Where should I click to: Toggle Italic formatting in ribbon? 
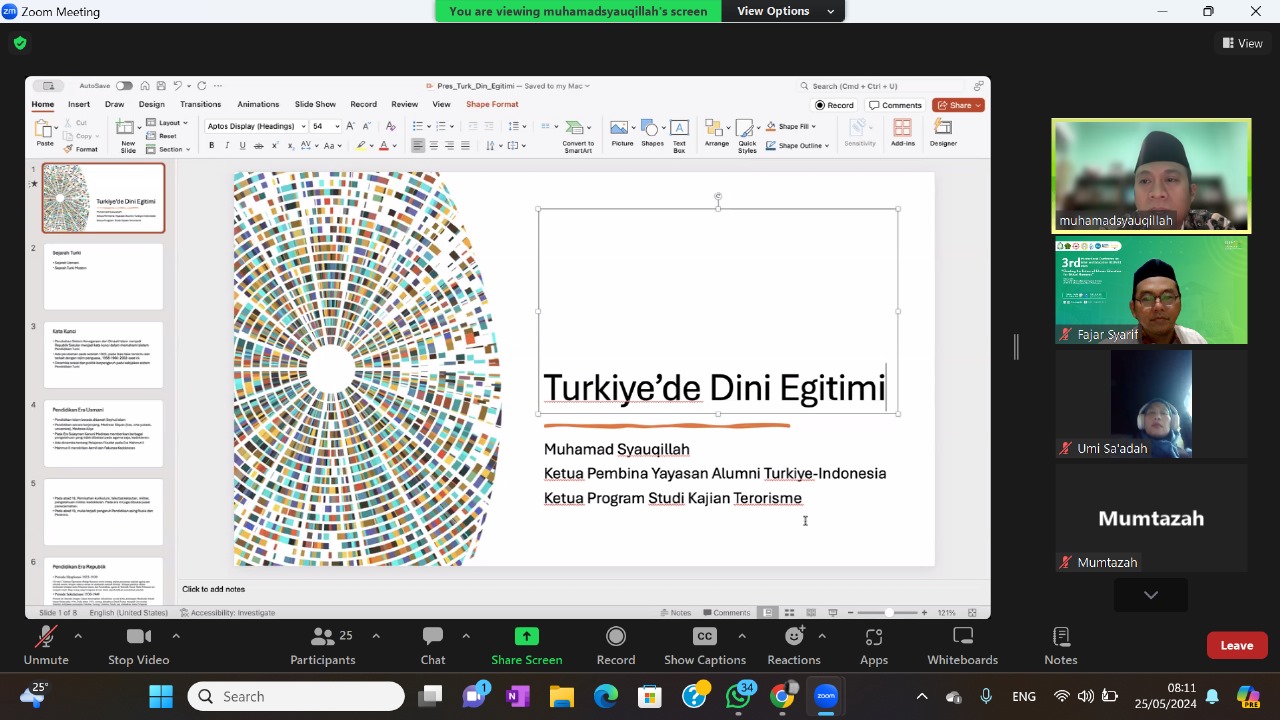click(227, 146)
